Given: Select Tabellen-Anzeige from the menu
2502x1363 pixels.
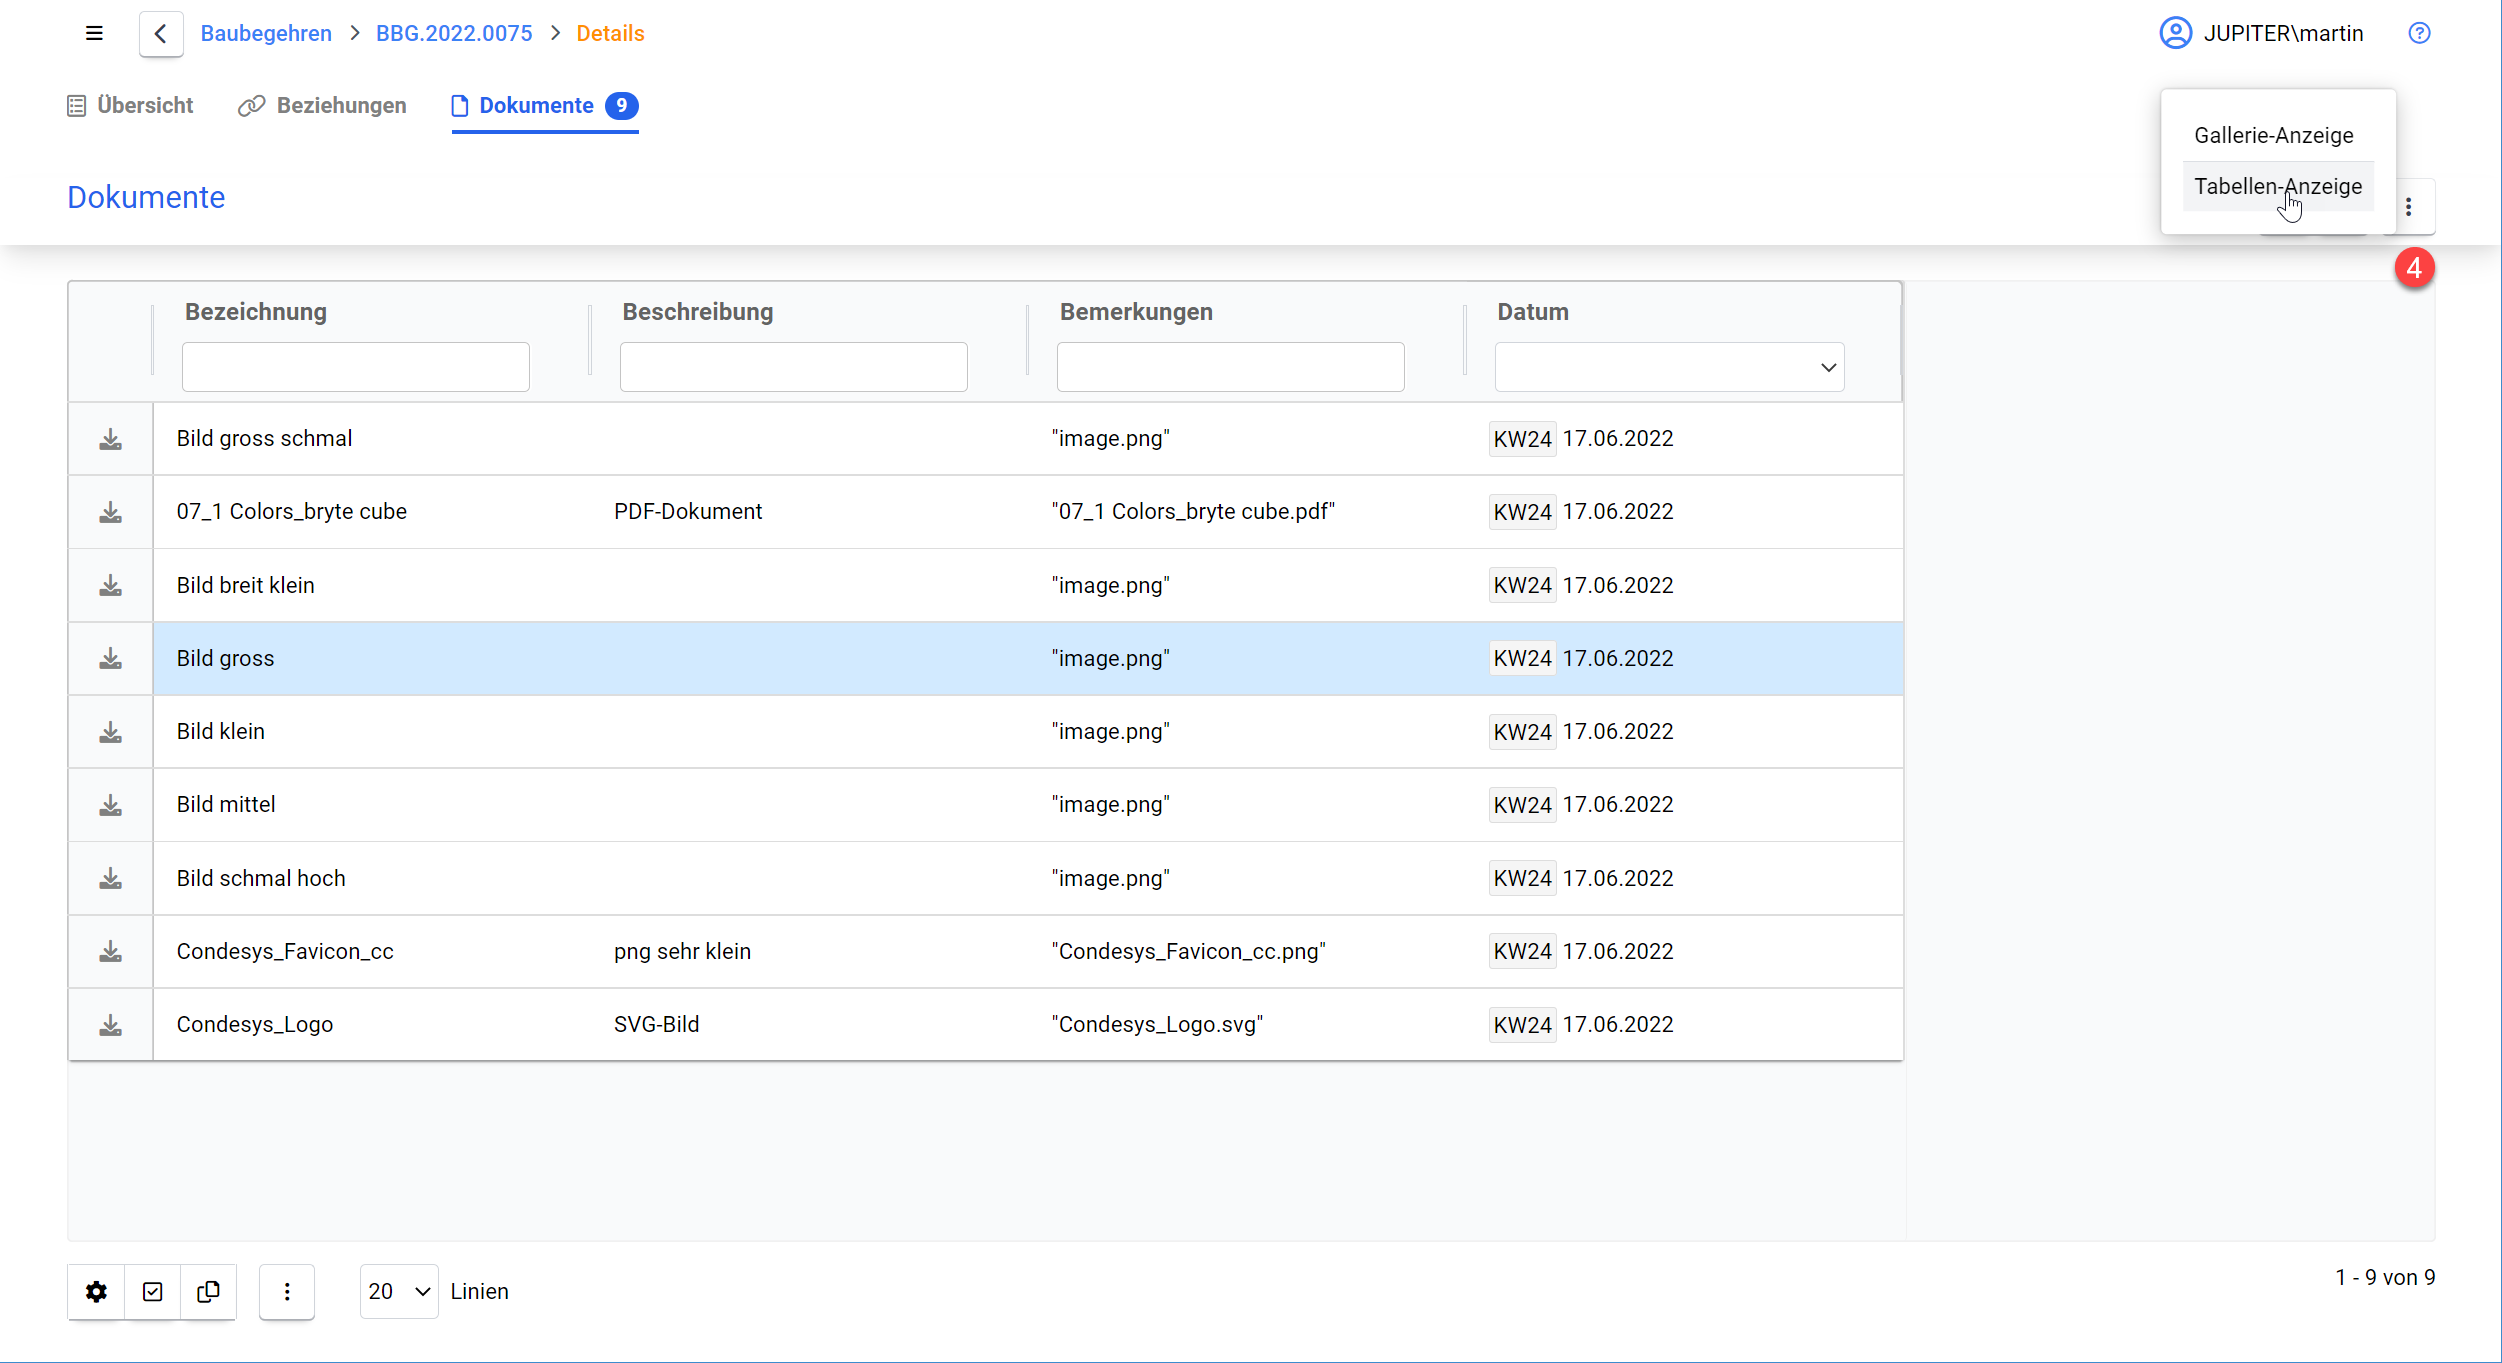Looking at the screenshot, I should 2278,186.
